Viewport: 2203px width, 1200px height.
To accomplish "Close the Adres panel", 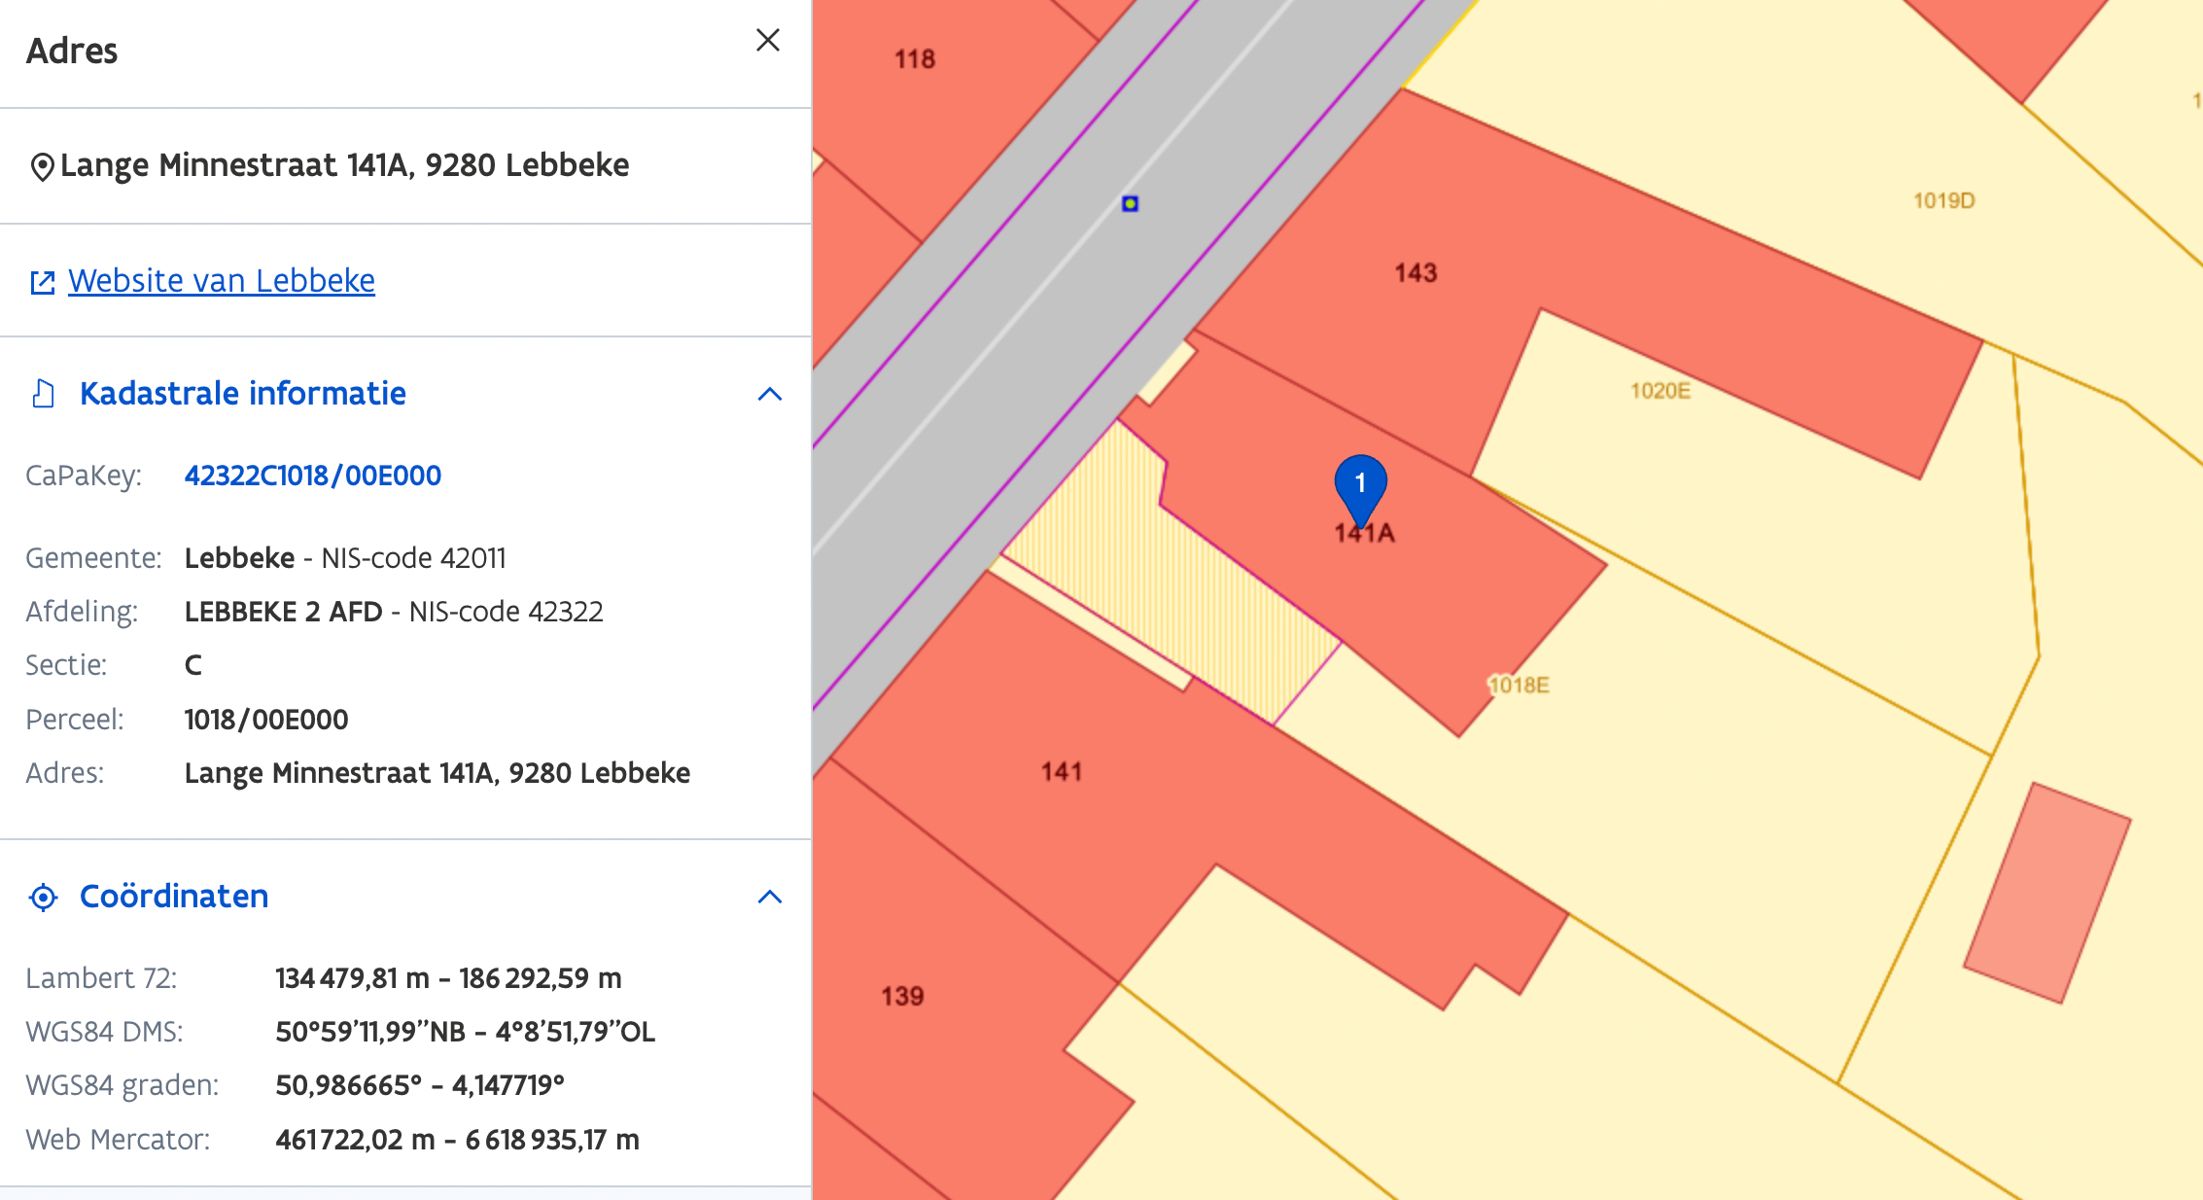I will pyautogui.click(x=767, y=40).
